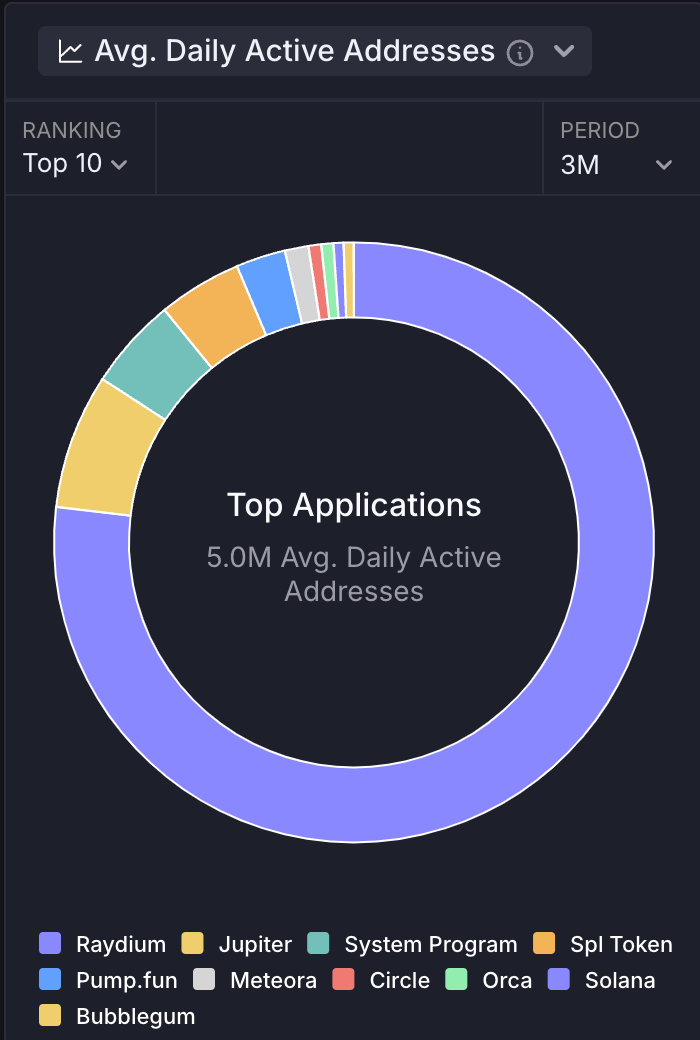Click the Raydium legend label
Image resolution: width=700 pixels, height=1040 pixels.
(121, 944)
